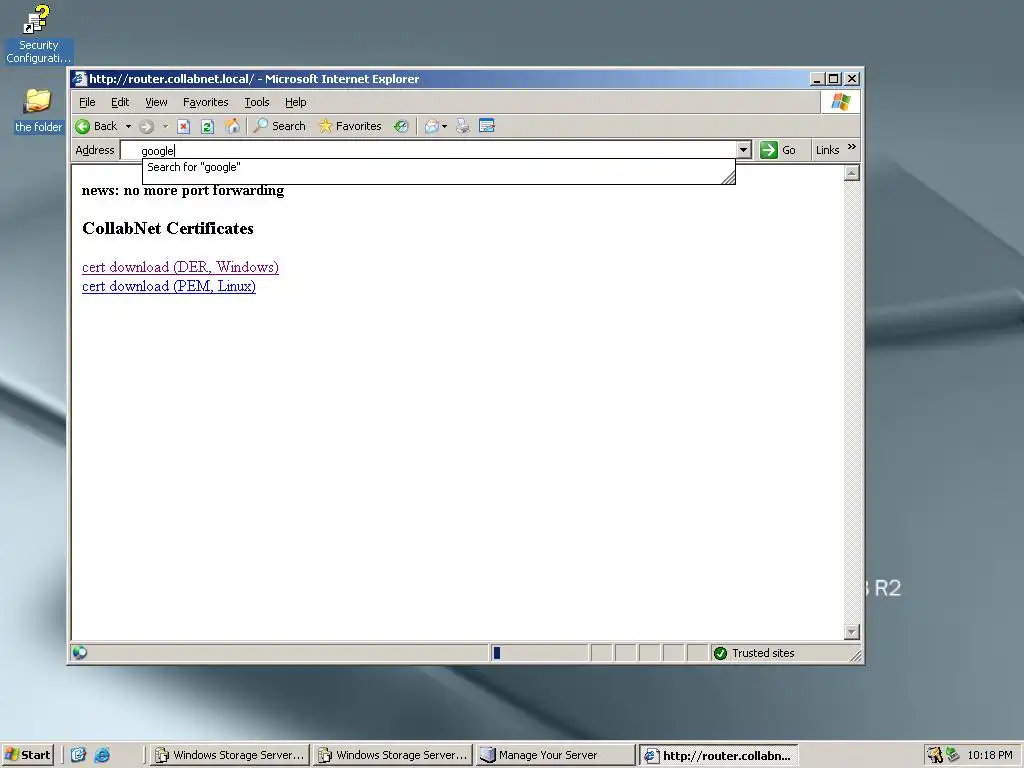Refresh the page with the Refresh icon
Screen dimensions: 1024x768
tap(208, 127)
